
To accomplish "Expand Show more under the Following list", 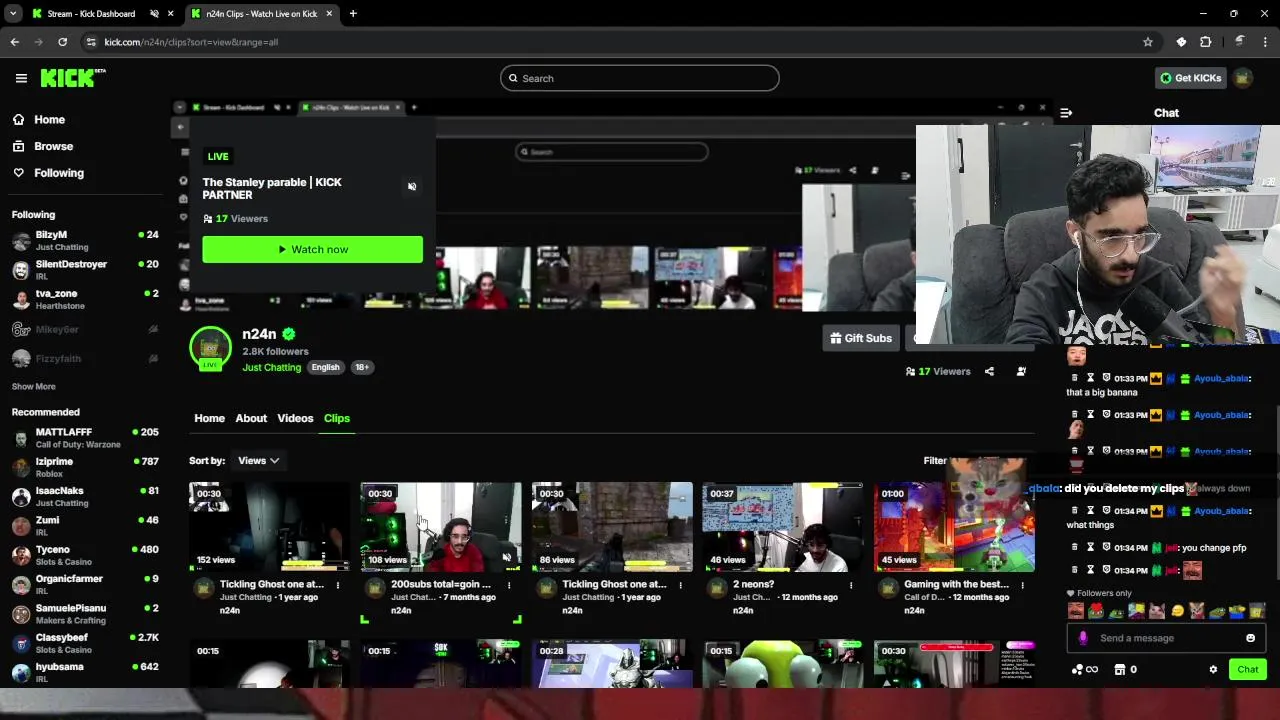I will click(34, 386).
